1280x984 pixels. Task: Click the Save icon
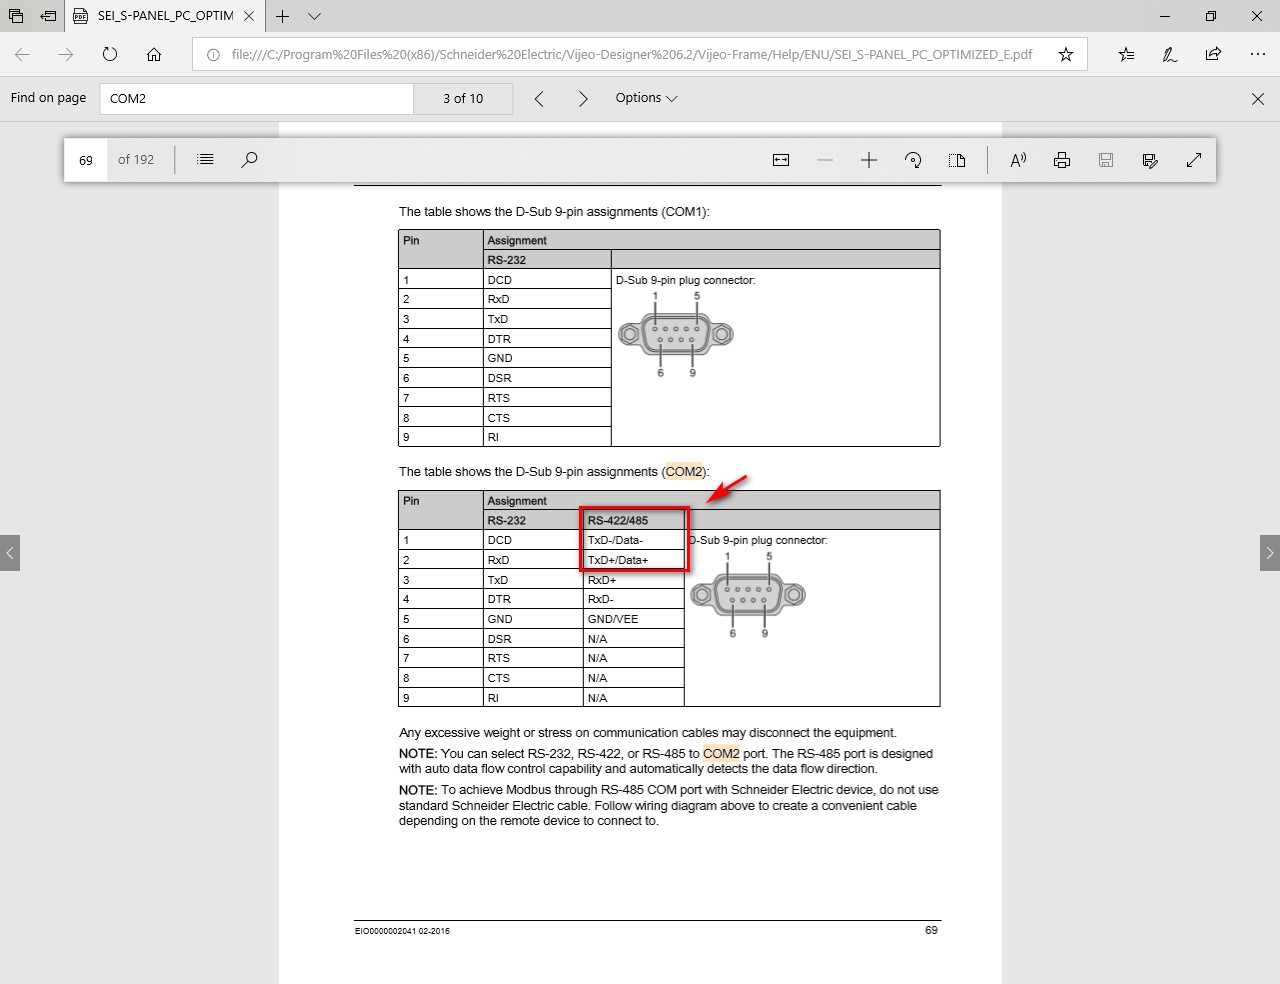tap(1106, 160)
